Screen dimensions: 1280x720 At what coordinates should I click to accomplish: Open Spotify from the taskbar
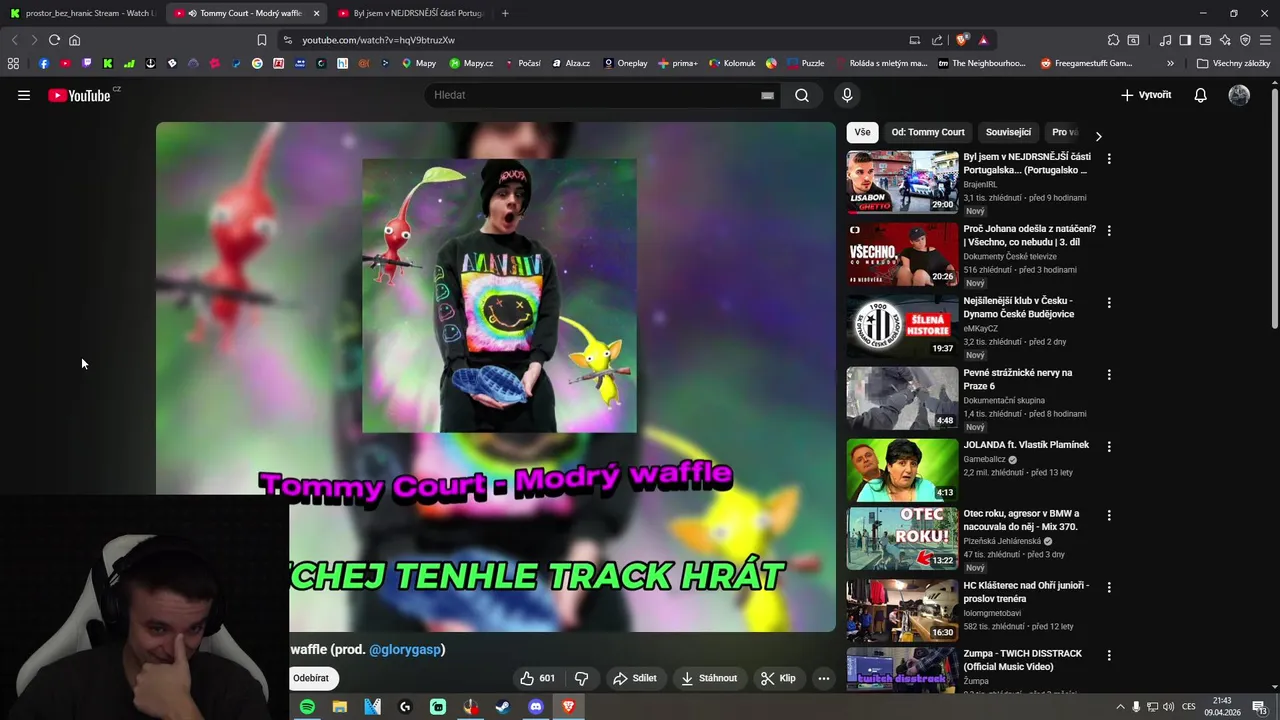tap(307, 707)
